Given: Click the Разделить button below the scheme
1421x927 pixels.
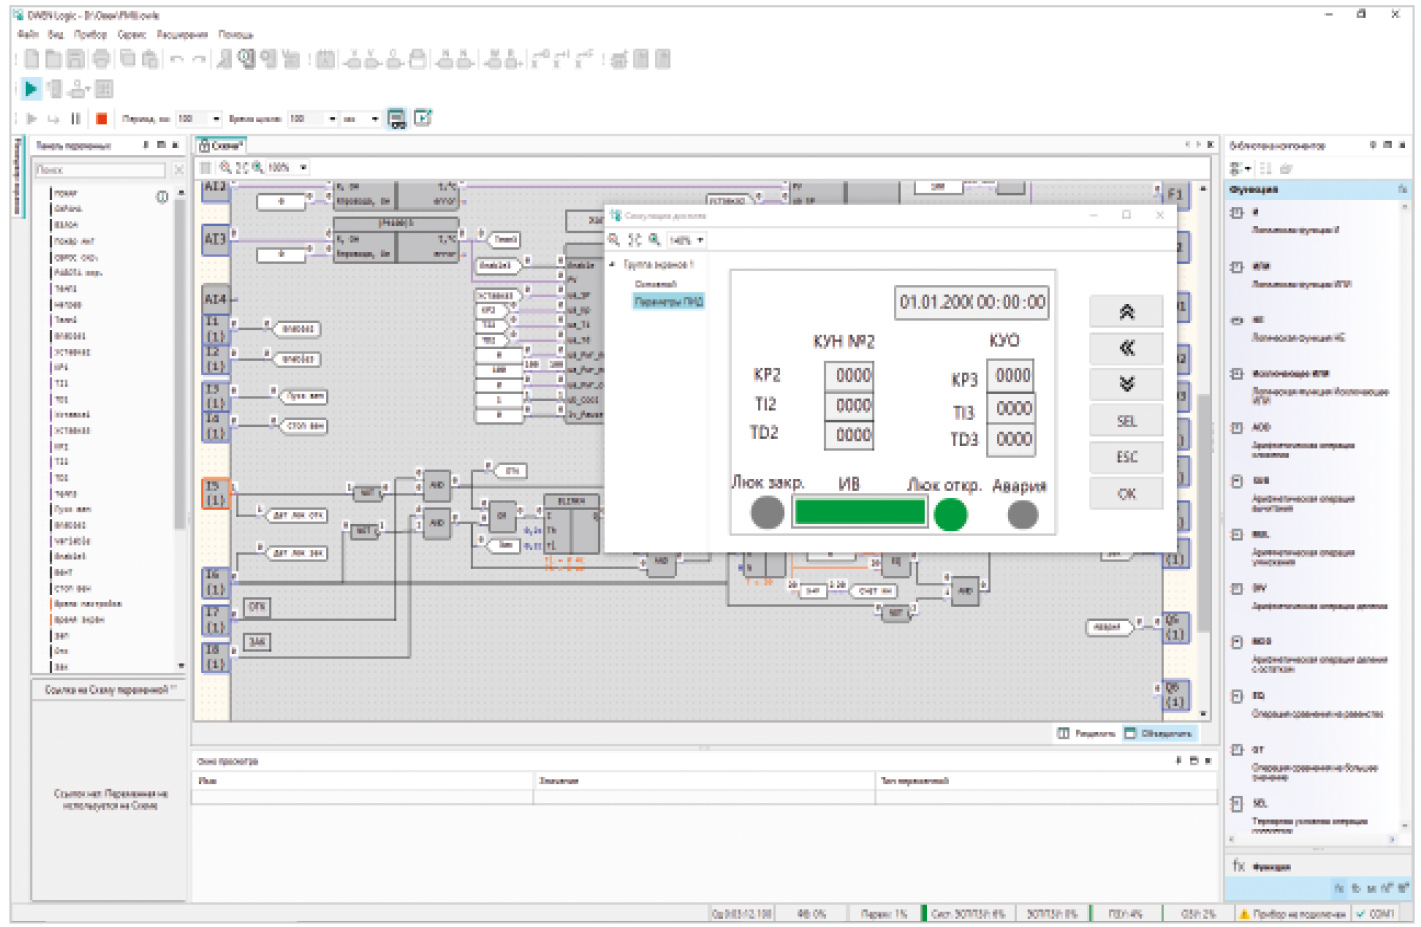Looking at the screenshot, I should pos(1087,734).
